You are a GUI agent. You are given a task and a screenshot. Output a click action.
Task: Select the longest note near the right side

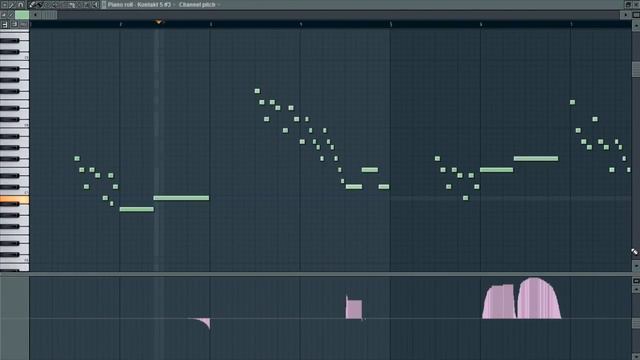[x=536, y=158]
